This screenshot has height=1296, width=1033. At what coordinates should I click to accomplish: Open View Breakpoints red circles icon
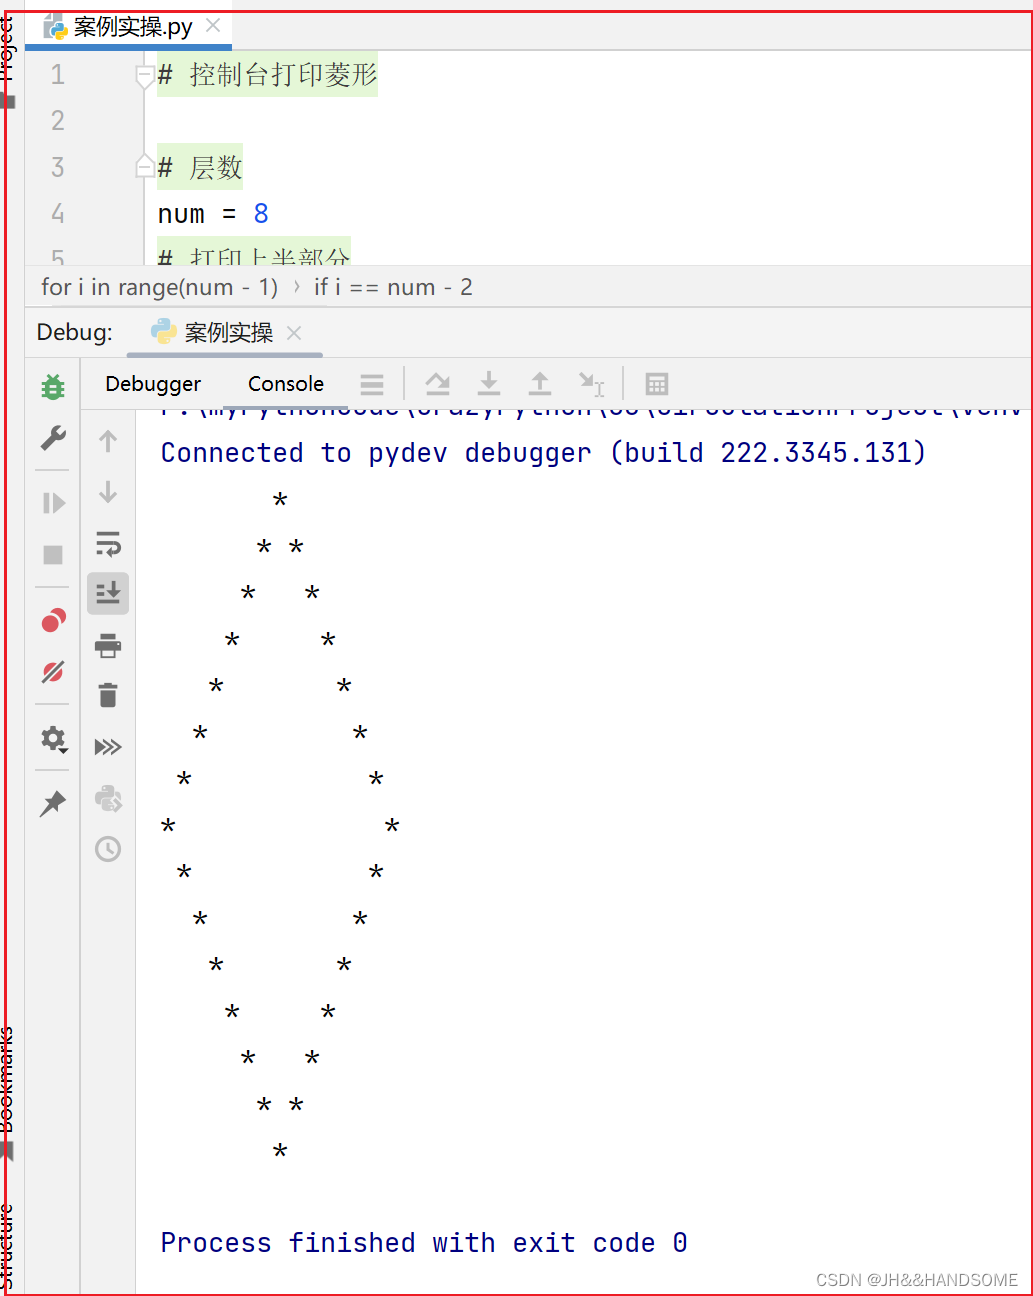(53, 620)
